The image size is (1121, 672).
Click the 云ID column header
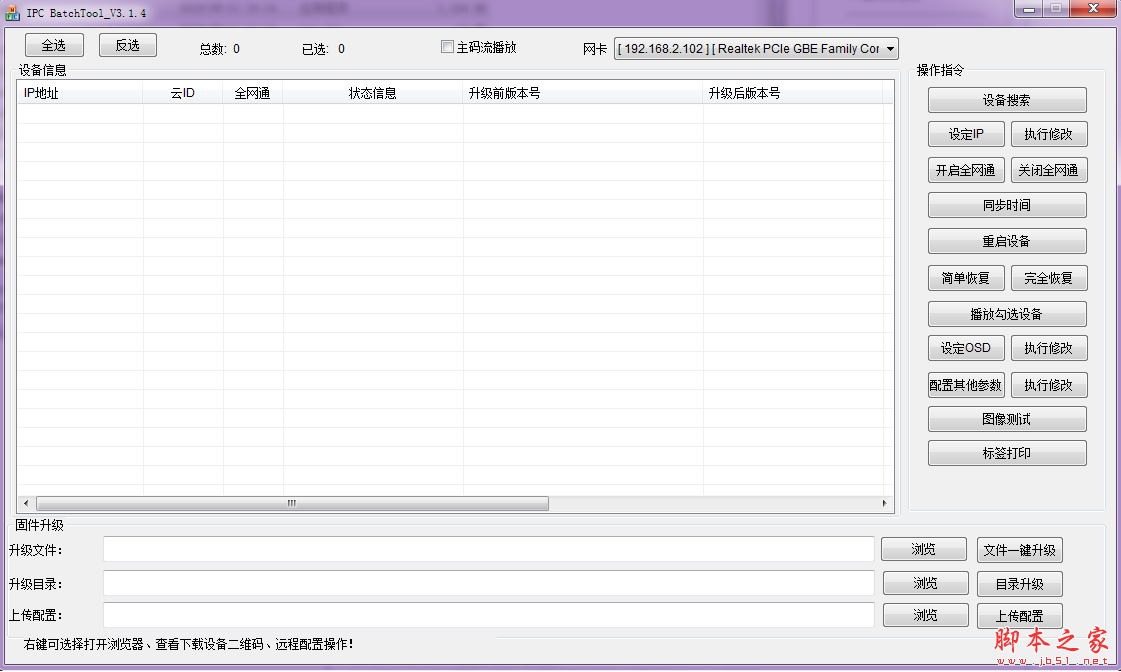183,93
